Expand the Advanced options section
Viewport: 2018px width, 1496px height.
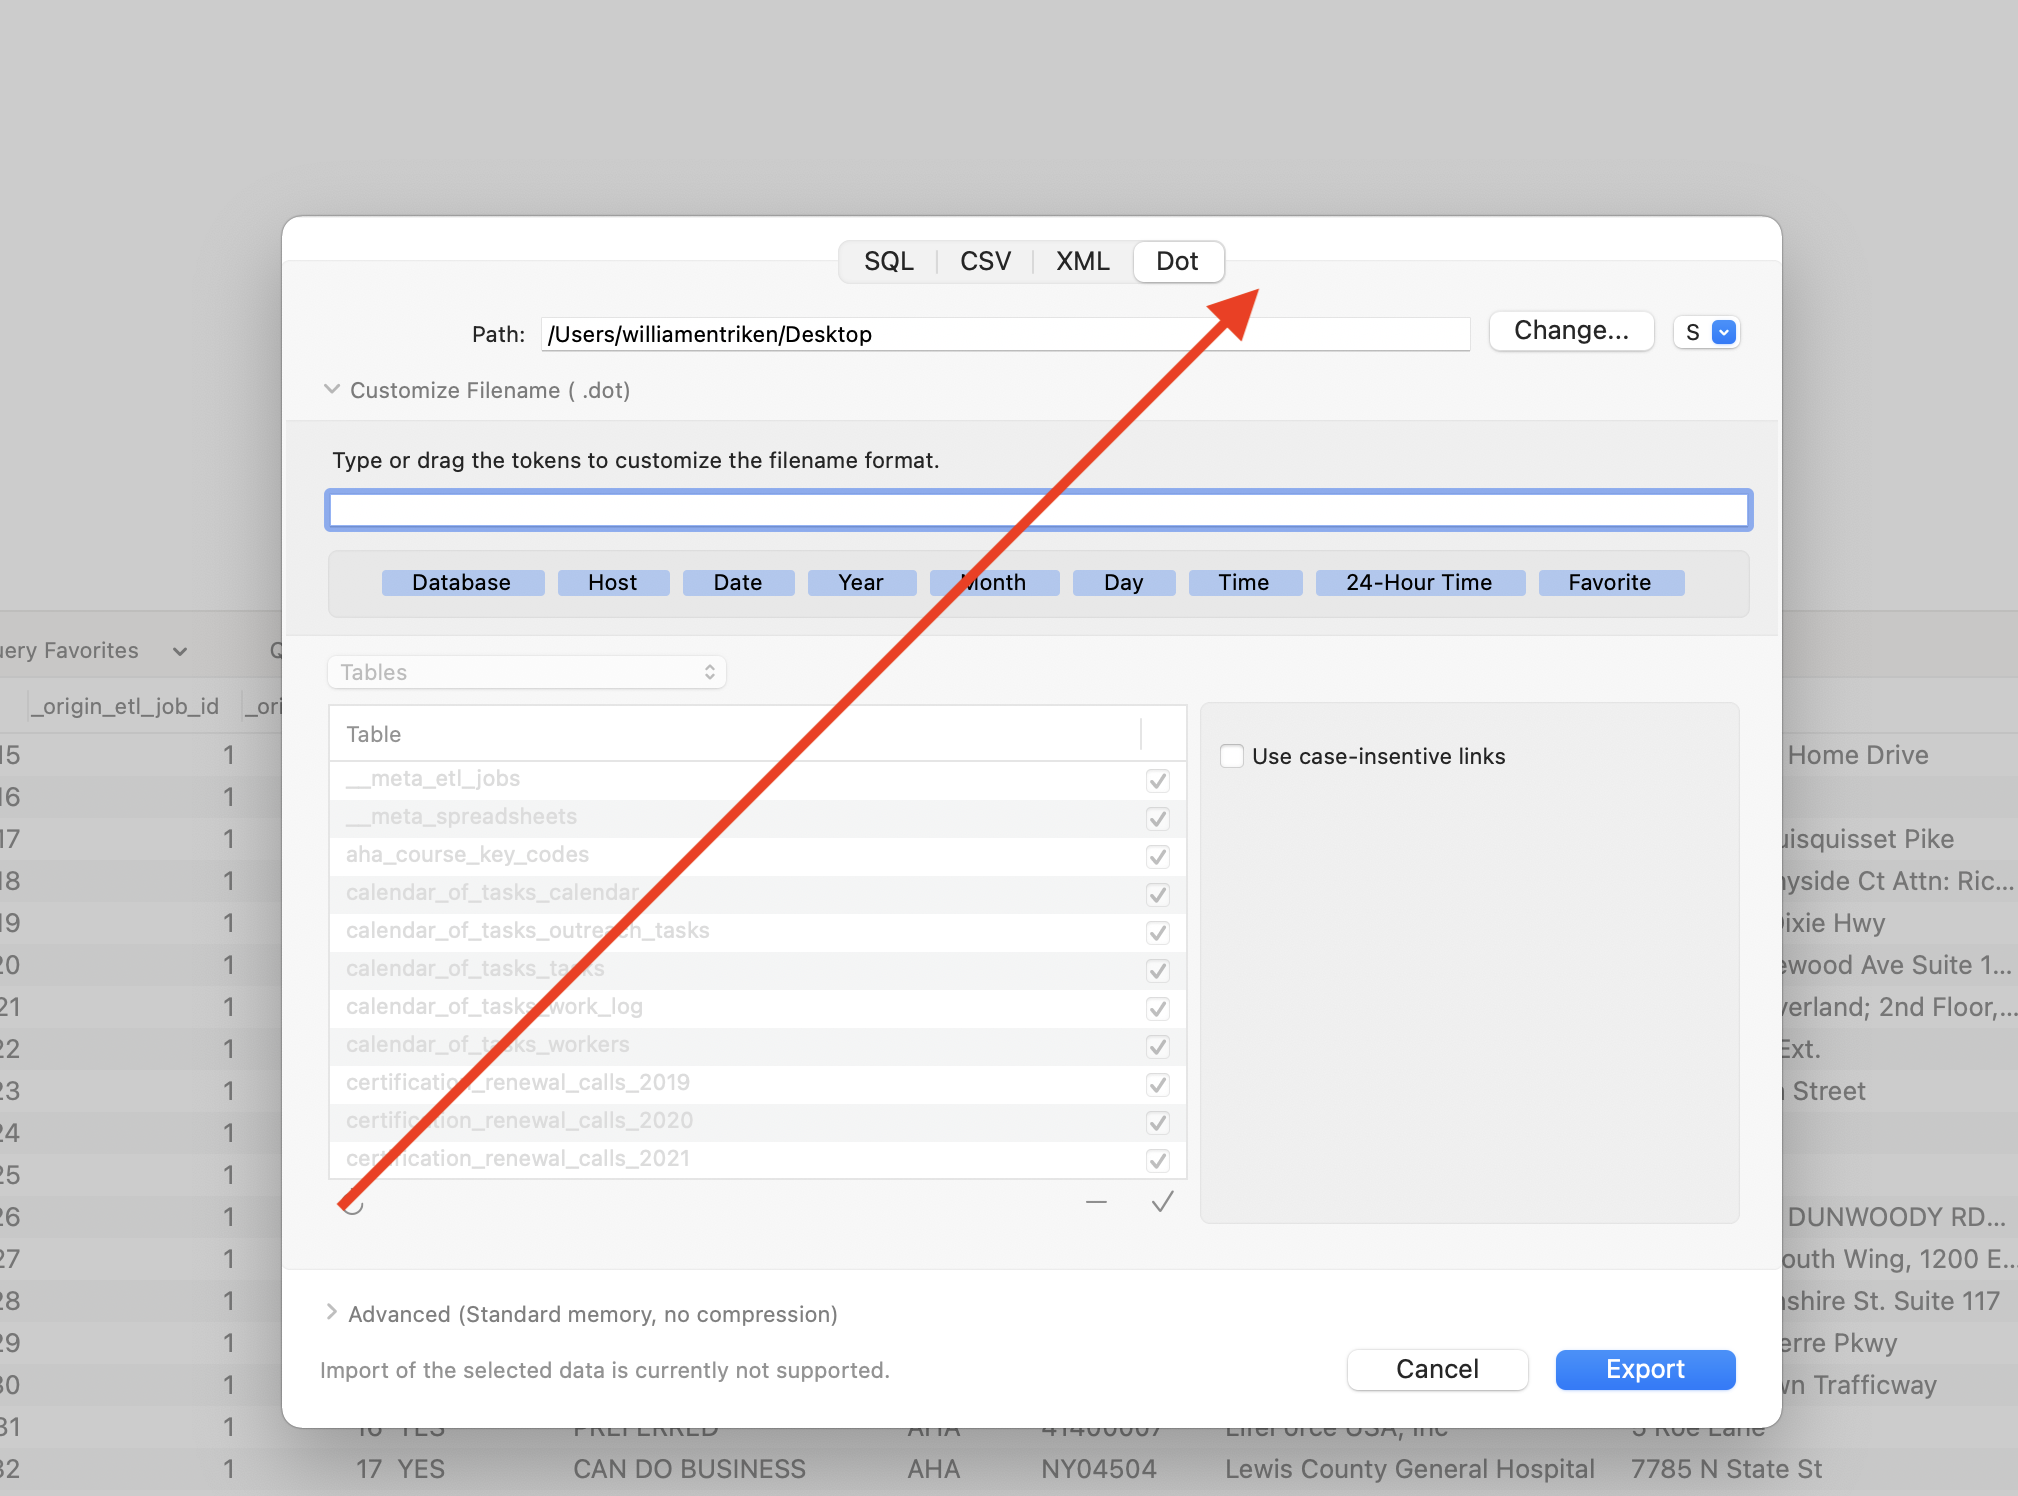331,1312
